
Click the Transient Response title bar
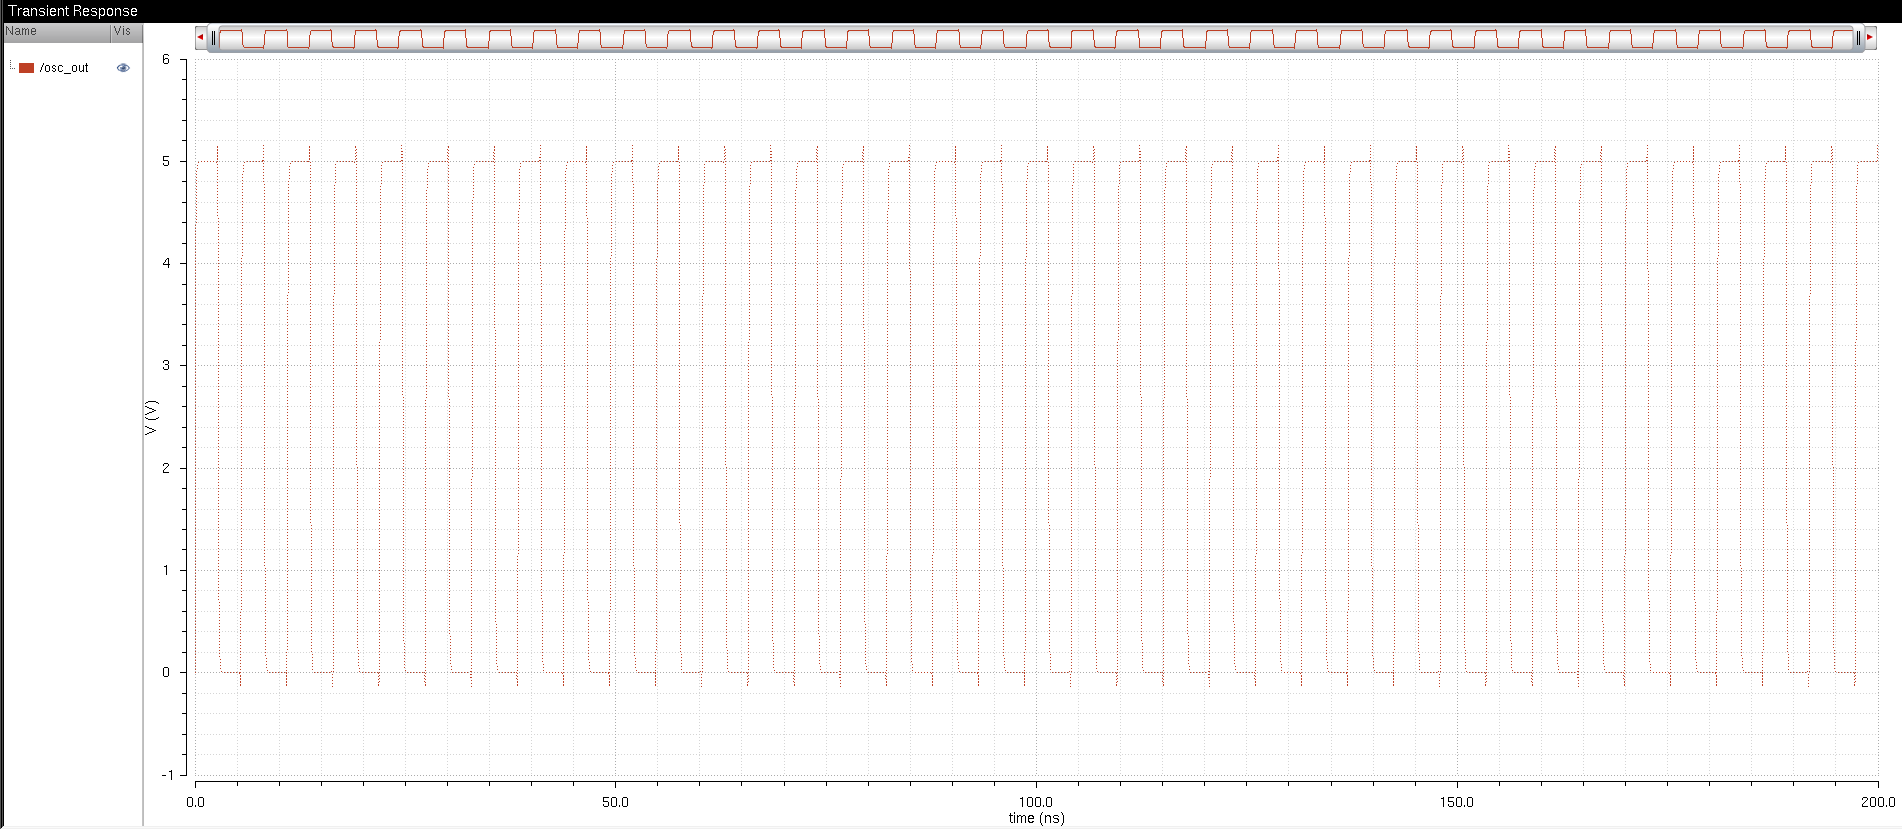(73, 11)
